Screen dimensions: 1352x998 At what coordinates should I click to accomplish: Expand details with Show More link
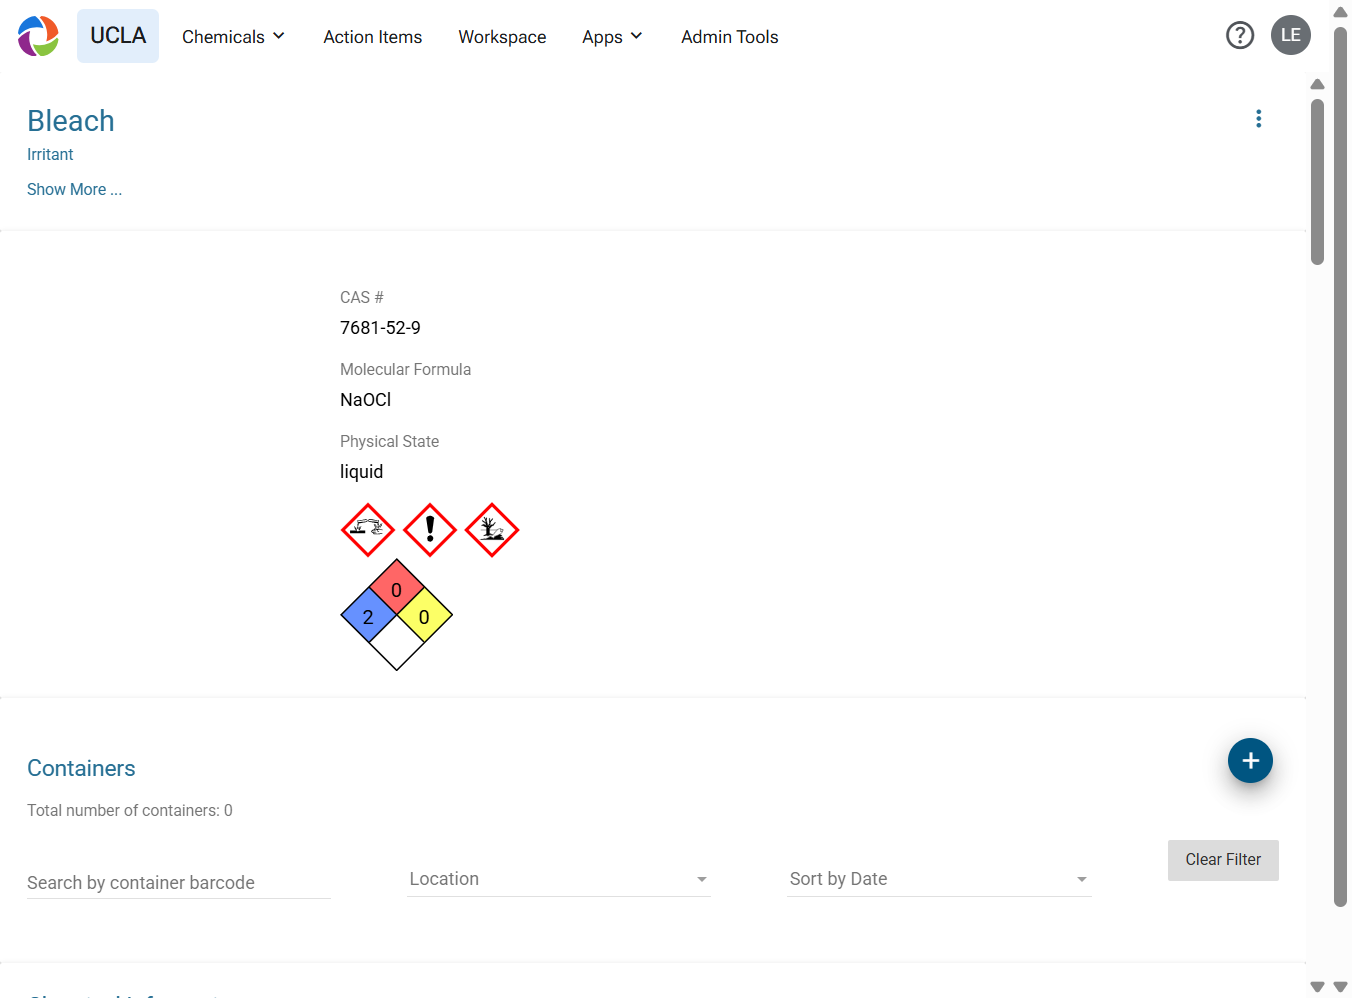point(75,190)
